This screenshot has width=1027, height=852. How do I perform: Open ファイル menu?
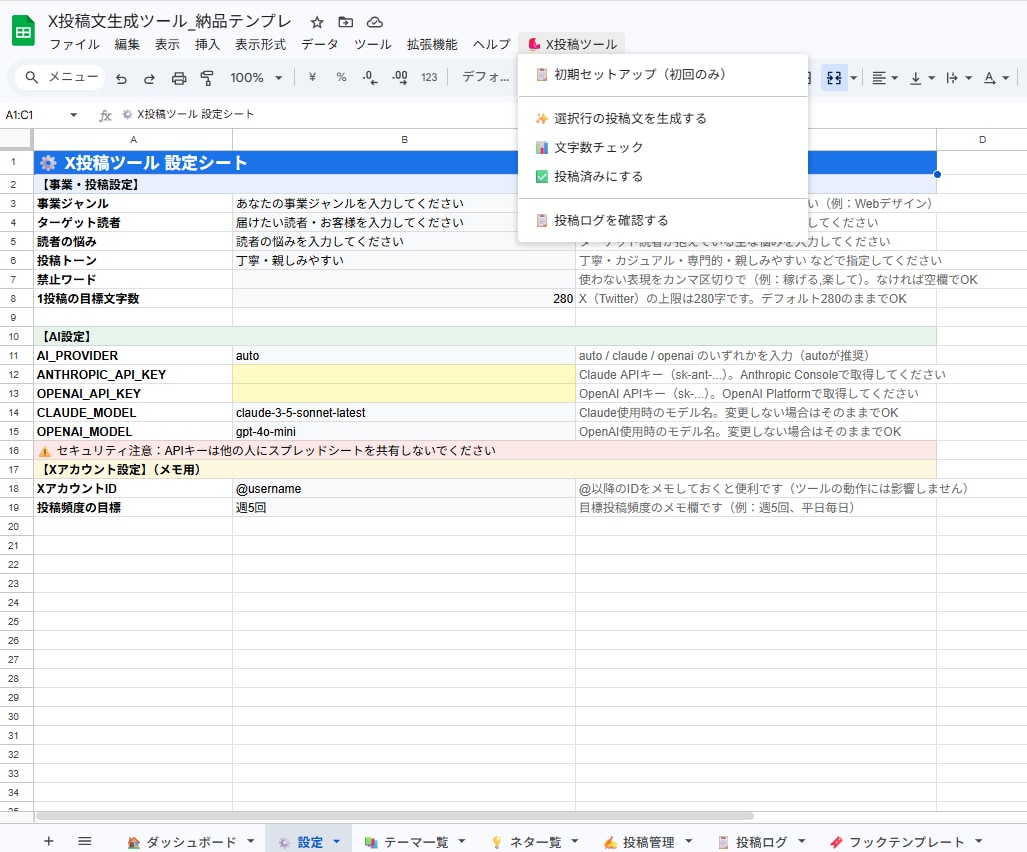click(x=74, y=45)
